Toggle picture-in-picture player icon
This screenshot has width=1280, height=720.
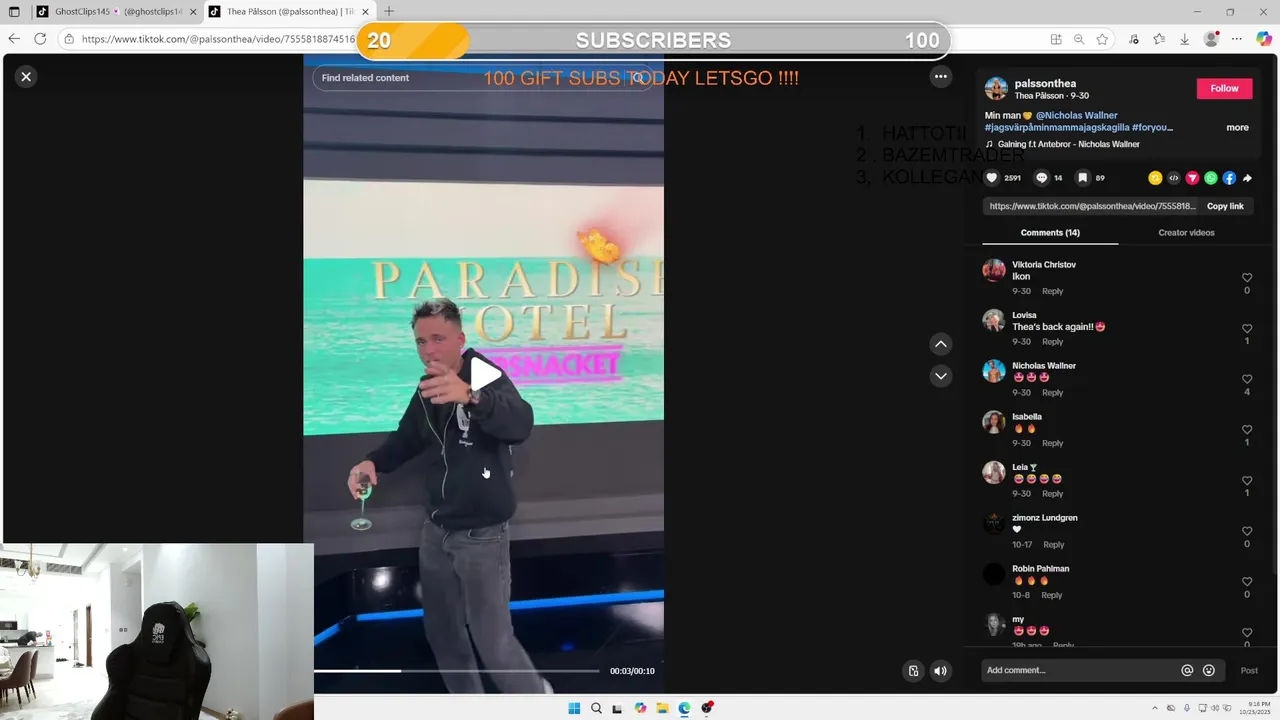(912, 671)
